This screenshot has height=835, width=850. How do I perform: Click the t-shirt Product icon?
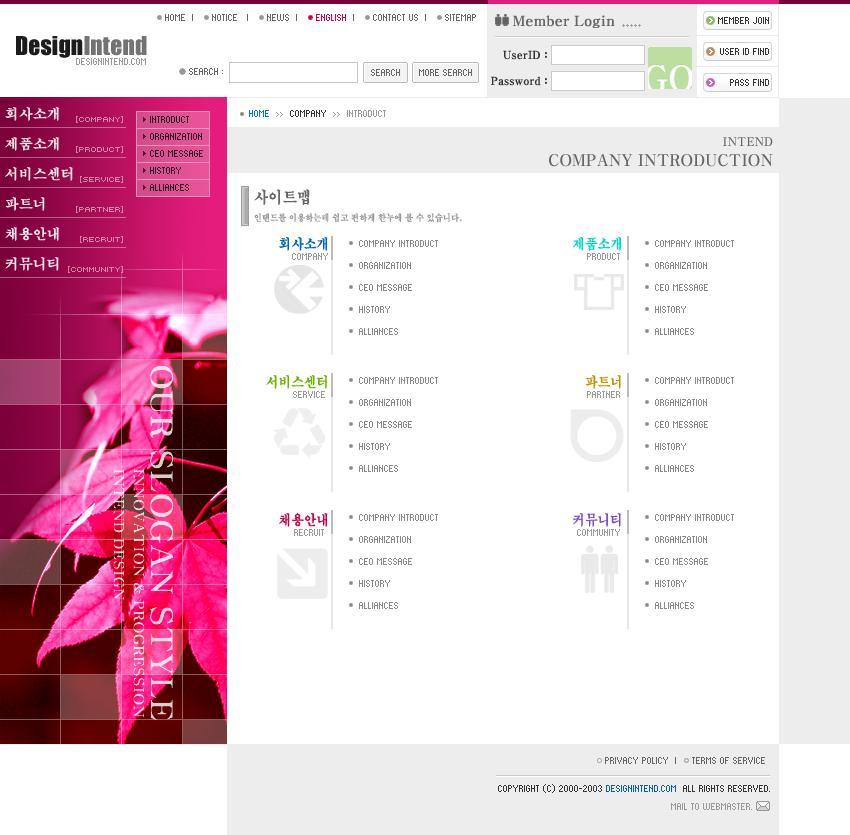(x=598, y=291)
